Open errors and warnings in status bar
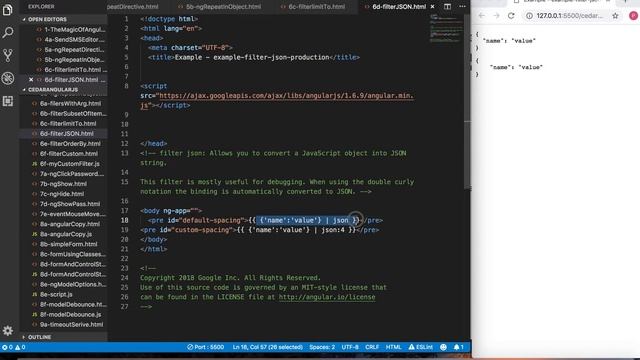This screenshot has height=360, width=640. (13, 347)
